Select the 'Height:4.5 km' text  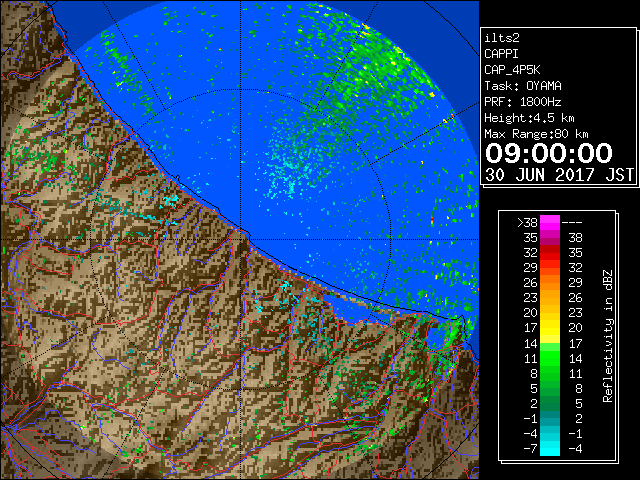pos(529,118)
